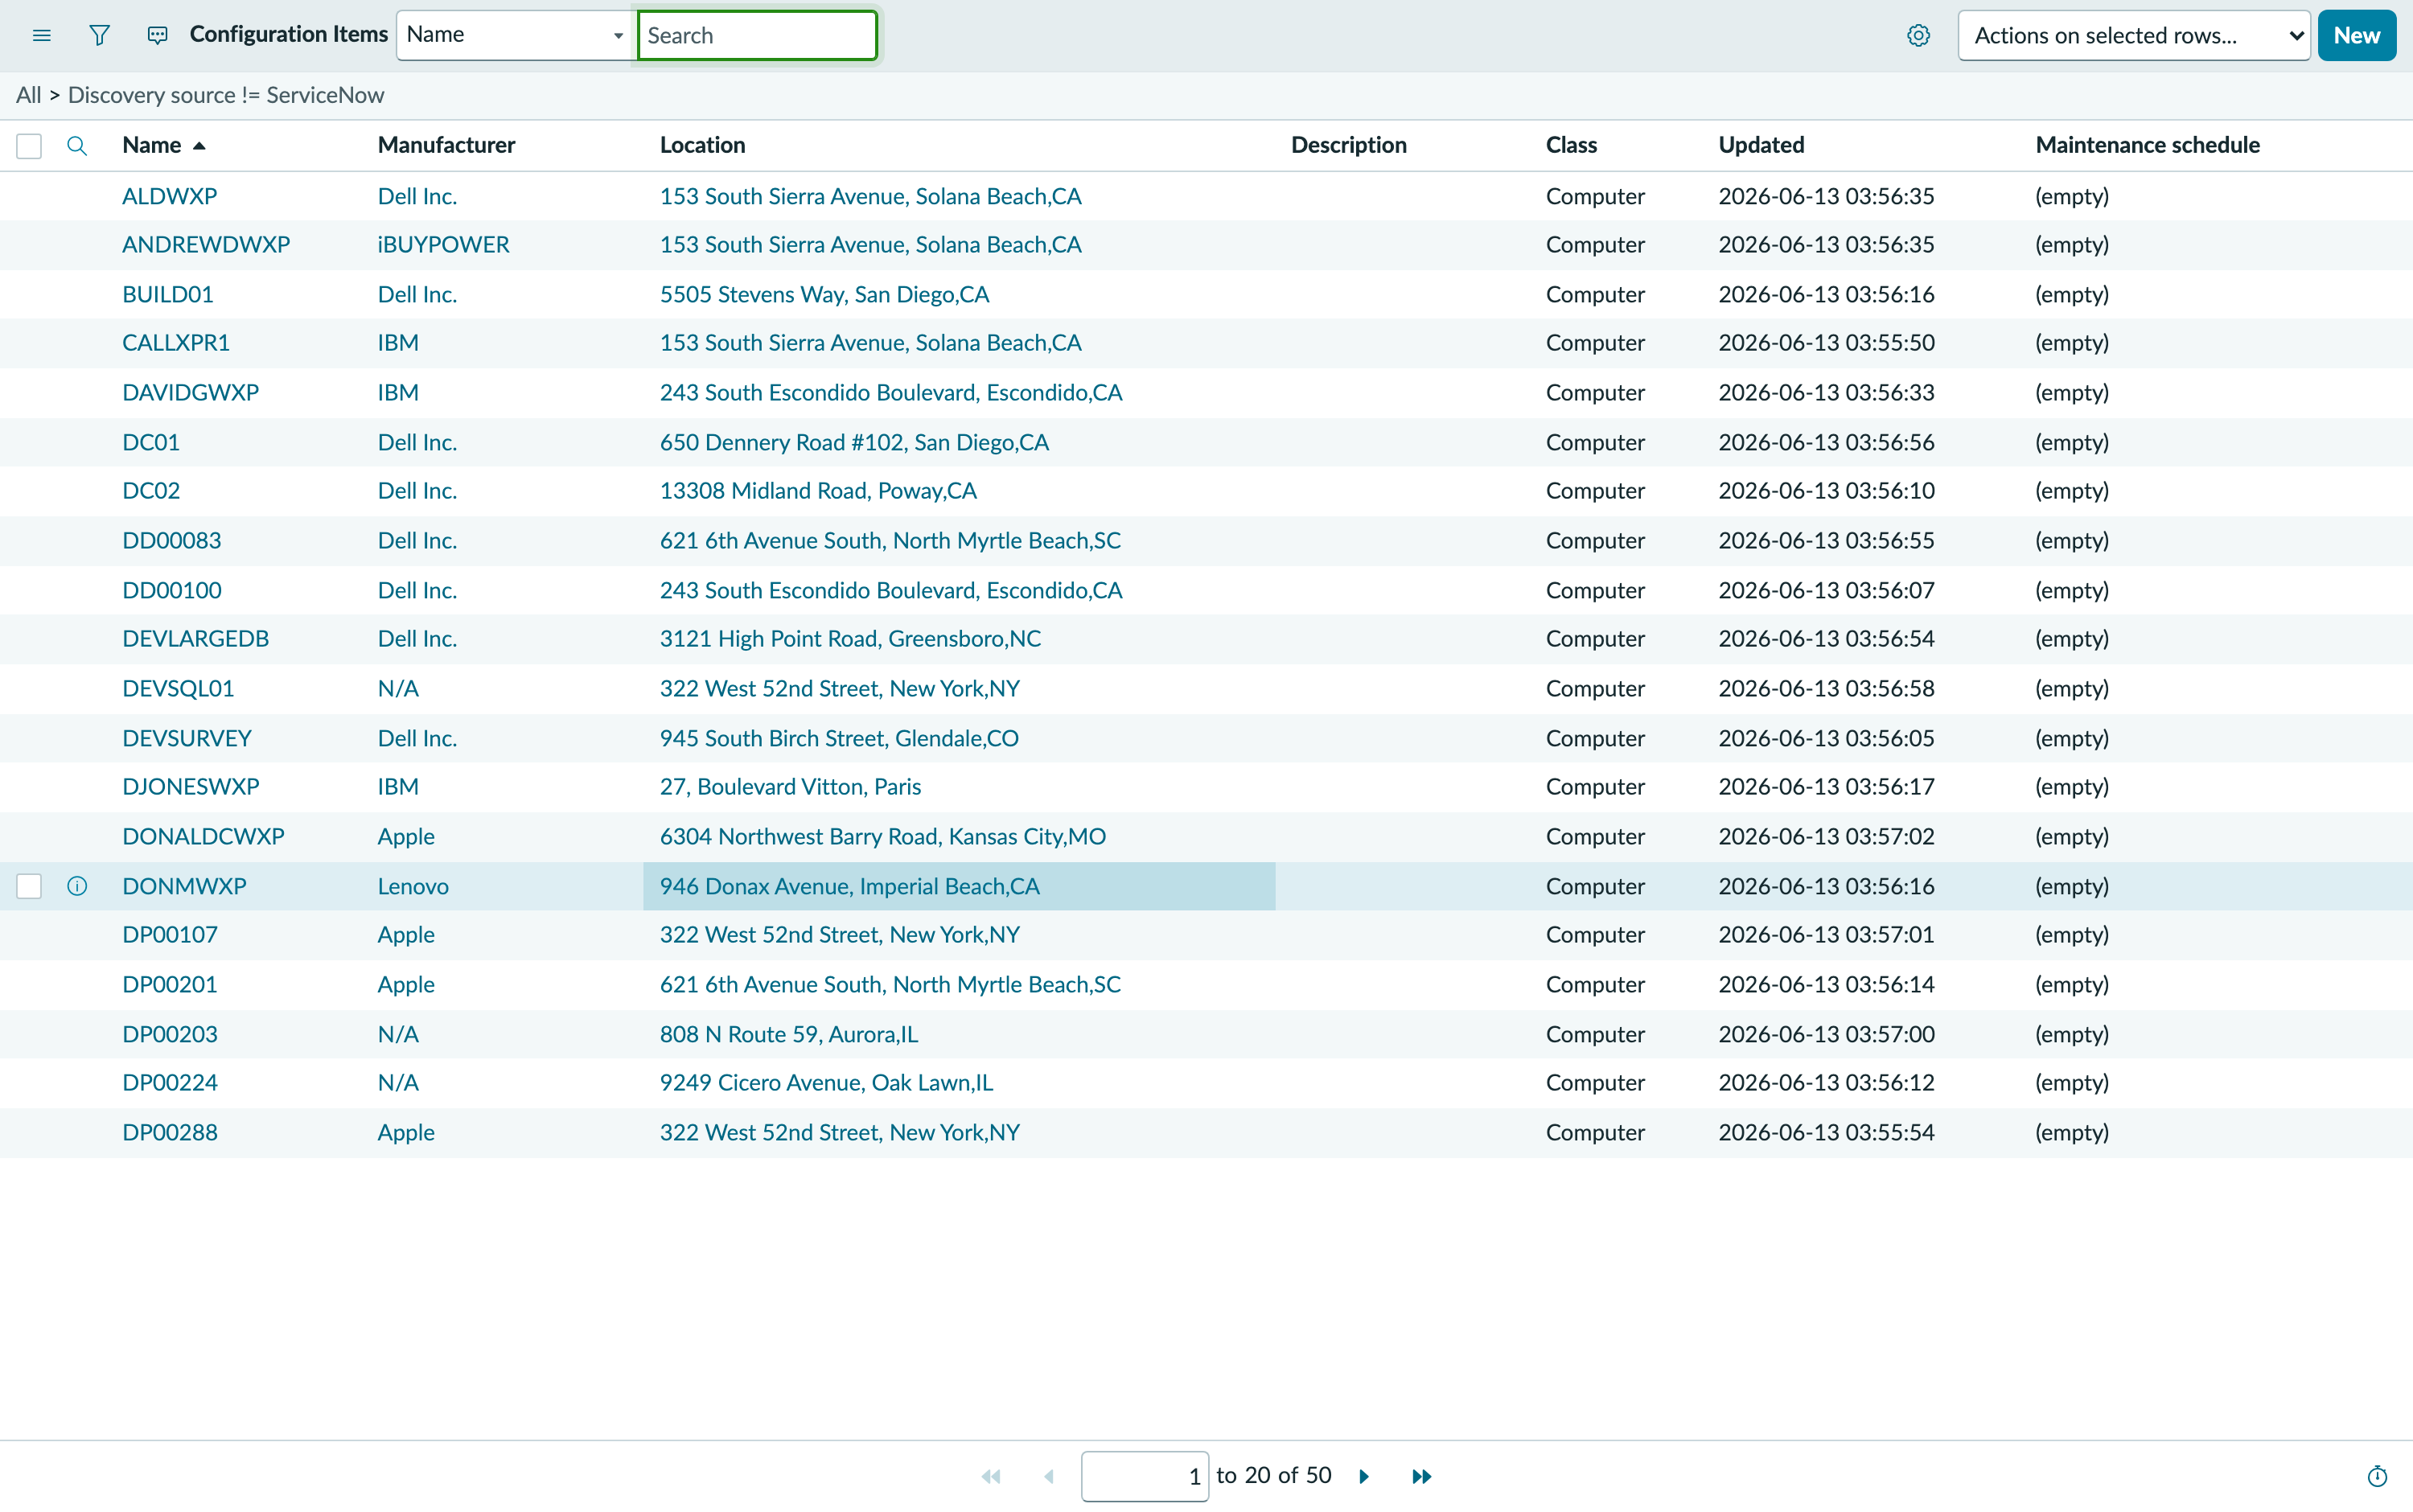2413x1512 pixels.
Task: Open the DP00107 record
Action: pos(169,935)
